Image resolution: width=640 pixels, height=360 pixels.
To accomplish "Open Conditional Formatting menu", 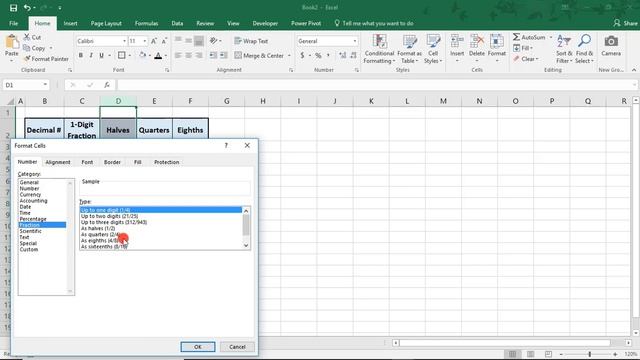I will click(379, 49).
